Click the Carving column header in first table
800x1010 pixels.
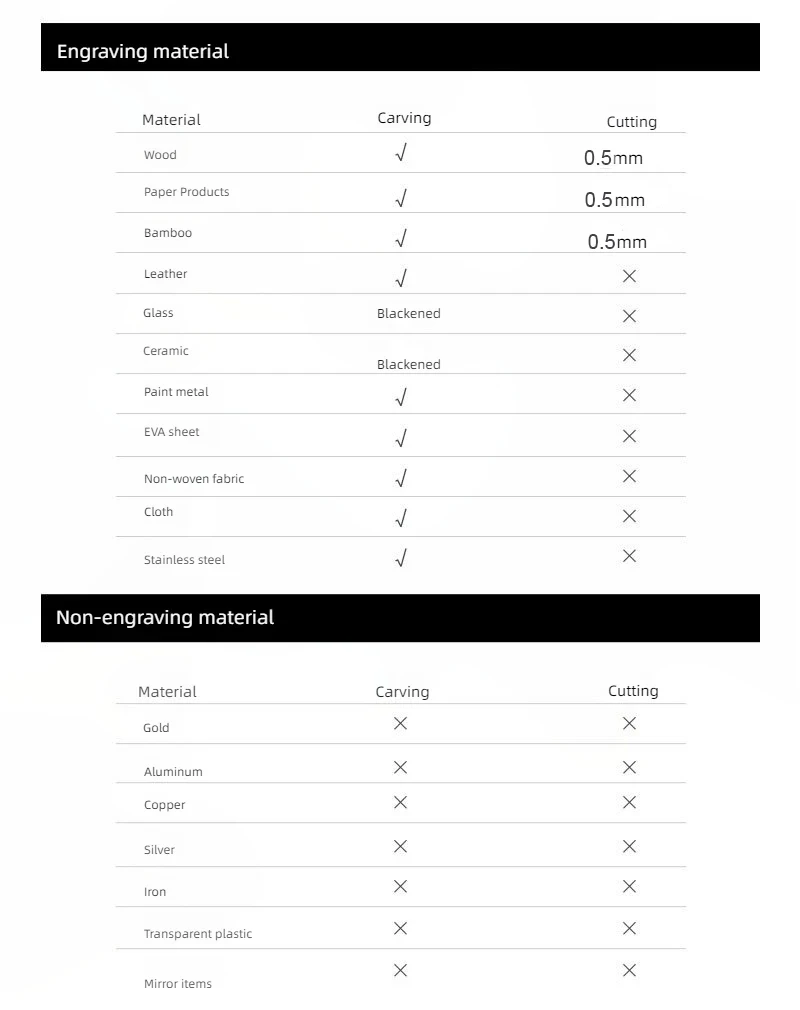pyautogui.click(x=404, y=119)
